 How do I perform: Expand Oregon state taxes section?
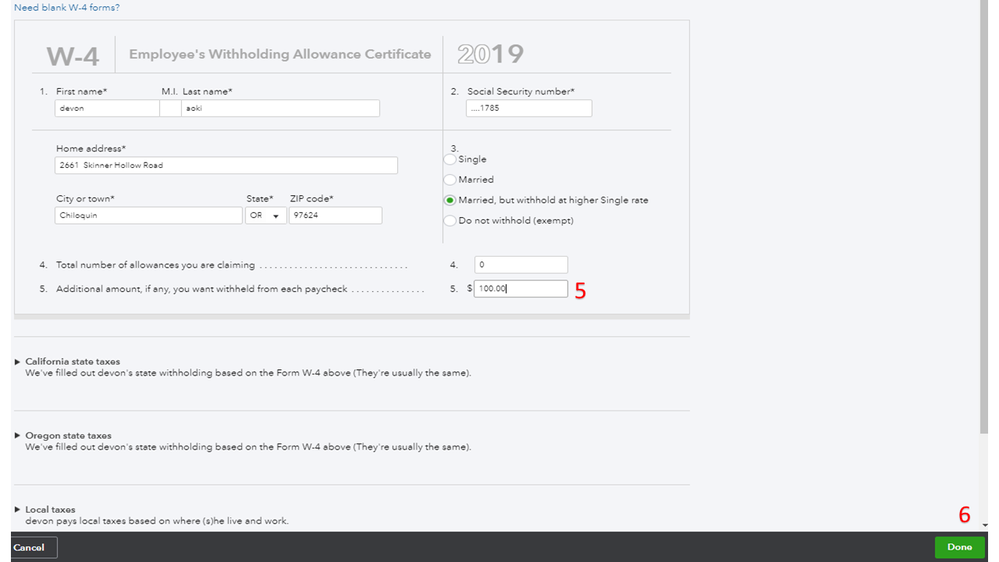(68, 435)
